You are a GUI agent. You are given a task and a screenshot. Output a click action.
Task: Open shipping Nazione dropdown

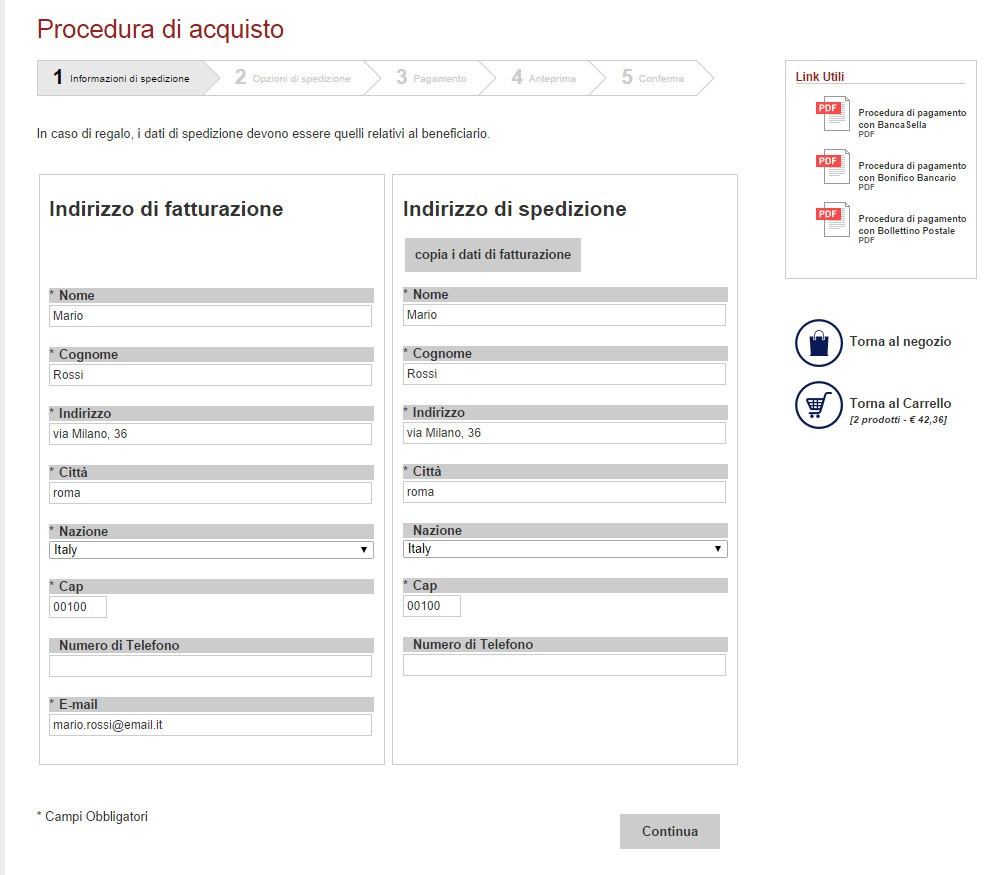pos(565,549)
